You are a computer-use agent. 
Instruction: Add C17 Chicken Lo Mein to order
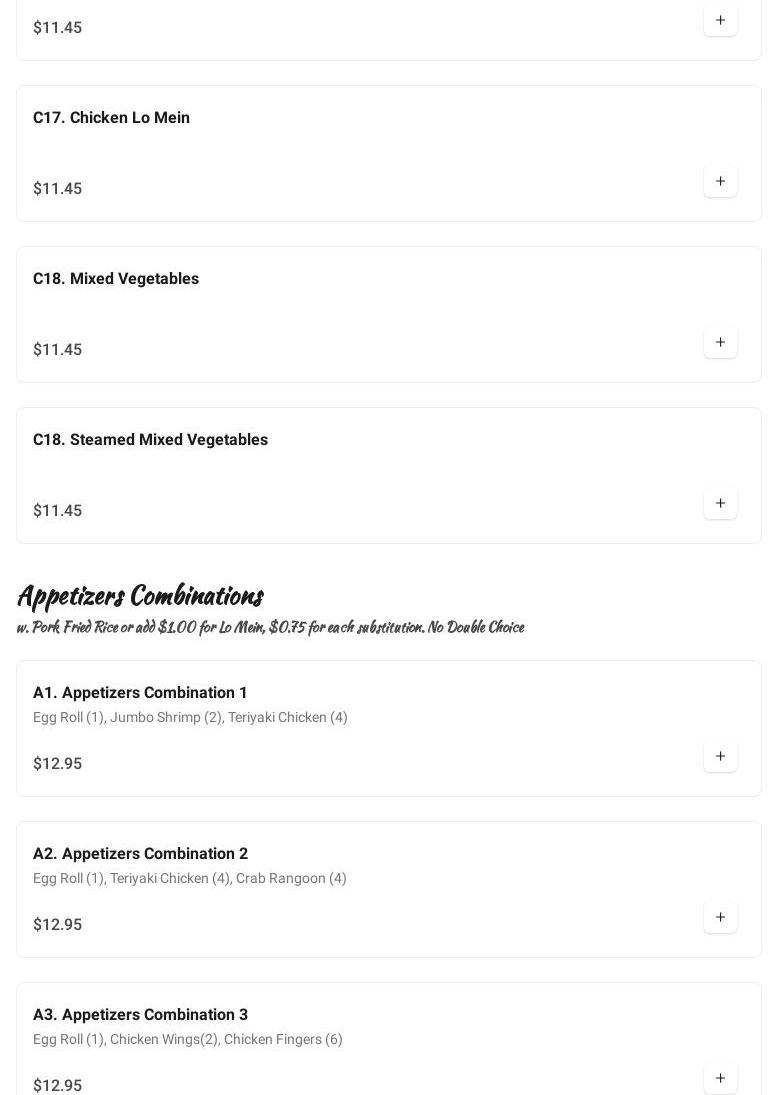point(720,182)
